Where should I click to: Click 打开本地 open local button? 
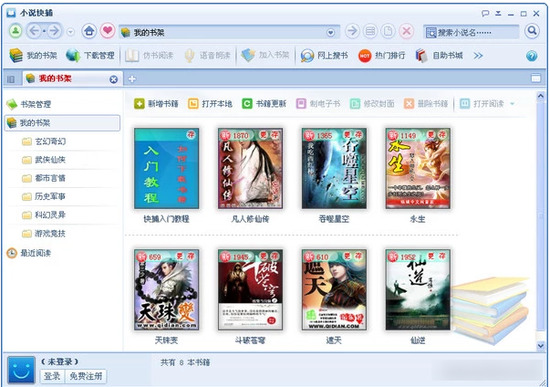[x=210, y=104]
